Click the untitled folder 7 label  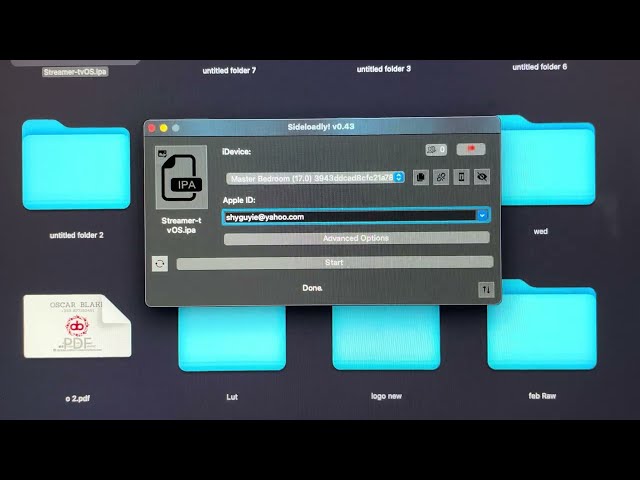pos(229,71)
